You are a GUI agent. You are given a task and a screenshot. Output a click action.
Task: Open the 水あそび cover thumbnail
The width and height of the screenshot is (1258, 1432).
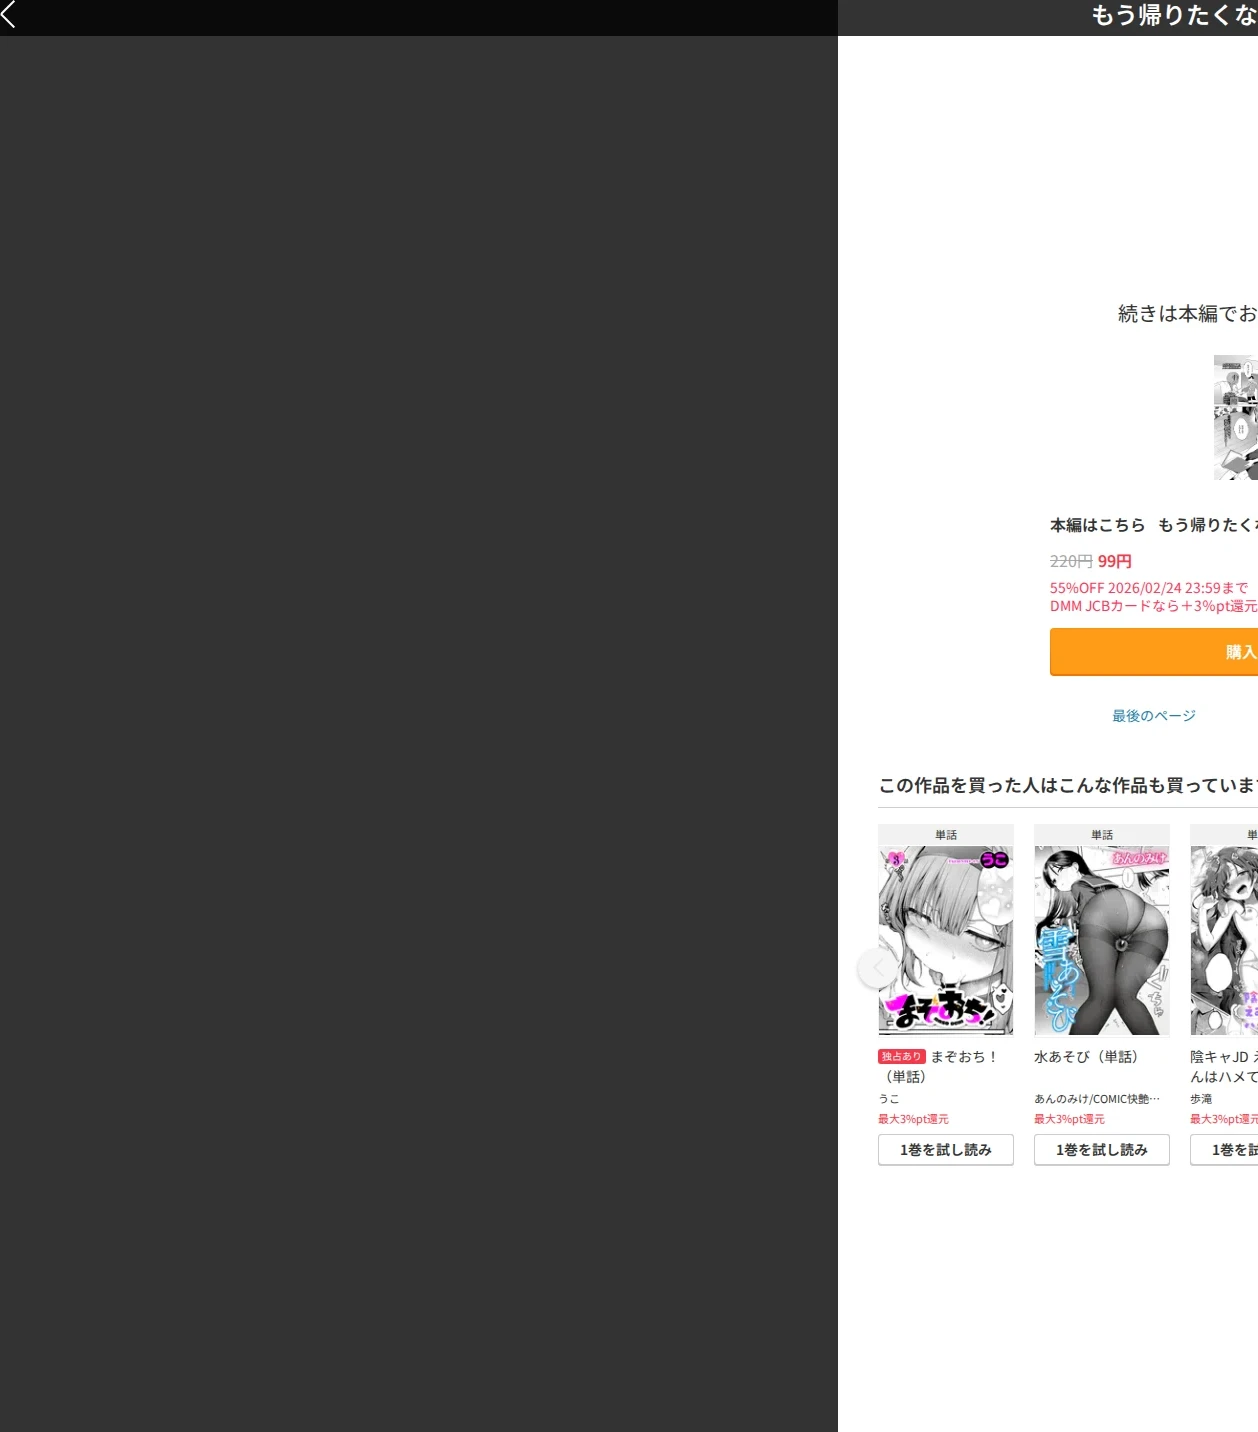point(1102,940)
